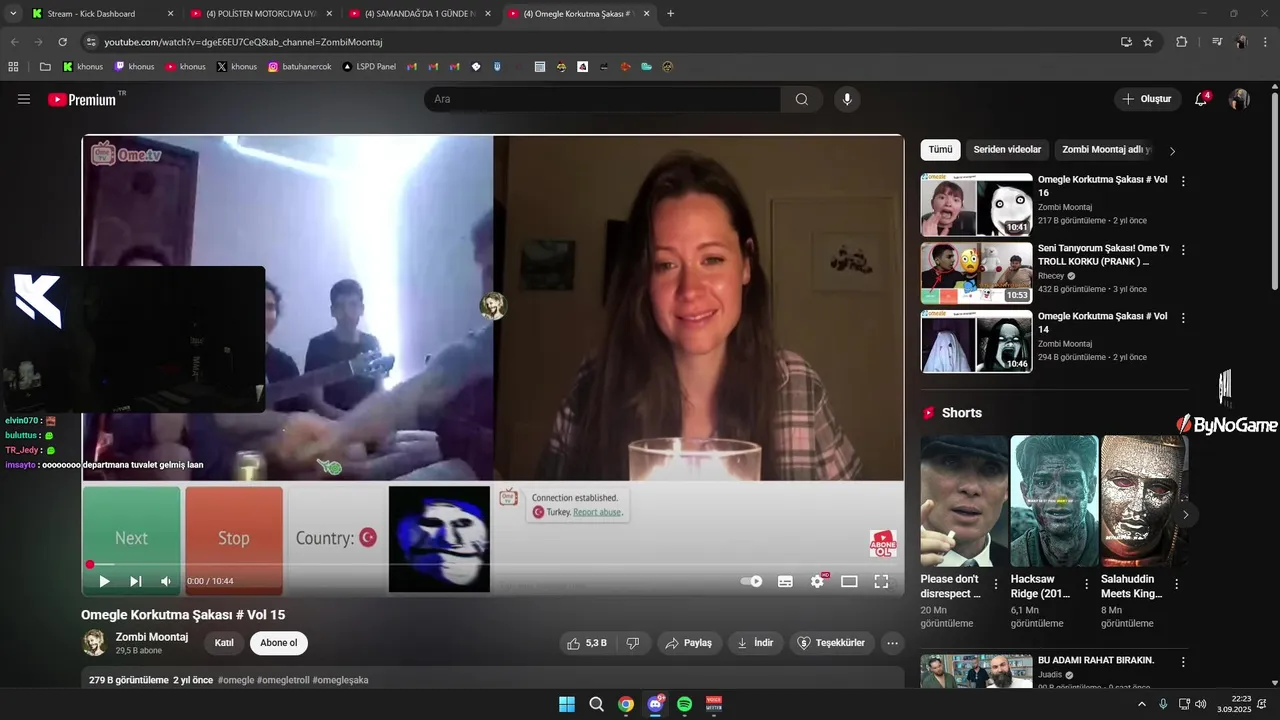Select the Zombi Moontaj adlı chip
The image size is (1280, 720).
tap(1107, 150)
